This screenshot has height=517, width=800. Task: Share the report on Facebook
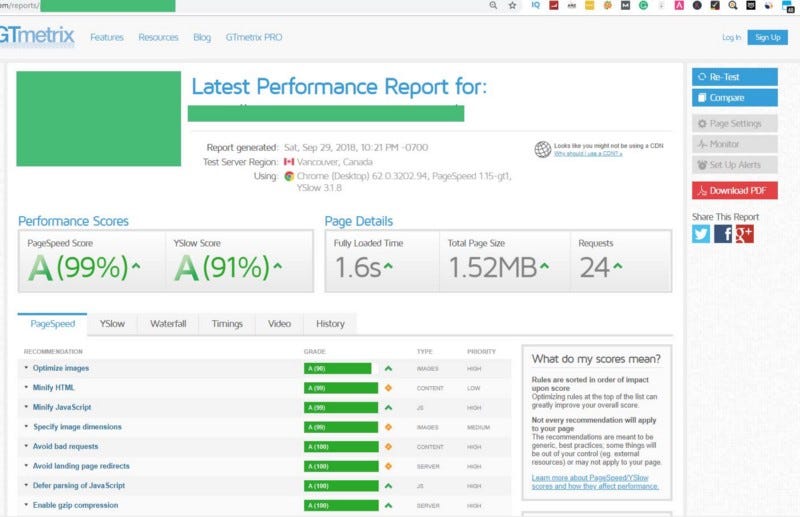[723, 234]
